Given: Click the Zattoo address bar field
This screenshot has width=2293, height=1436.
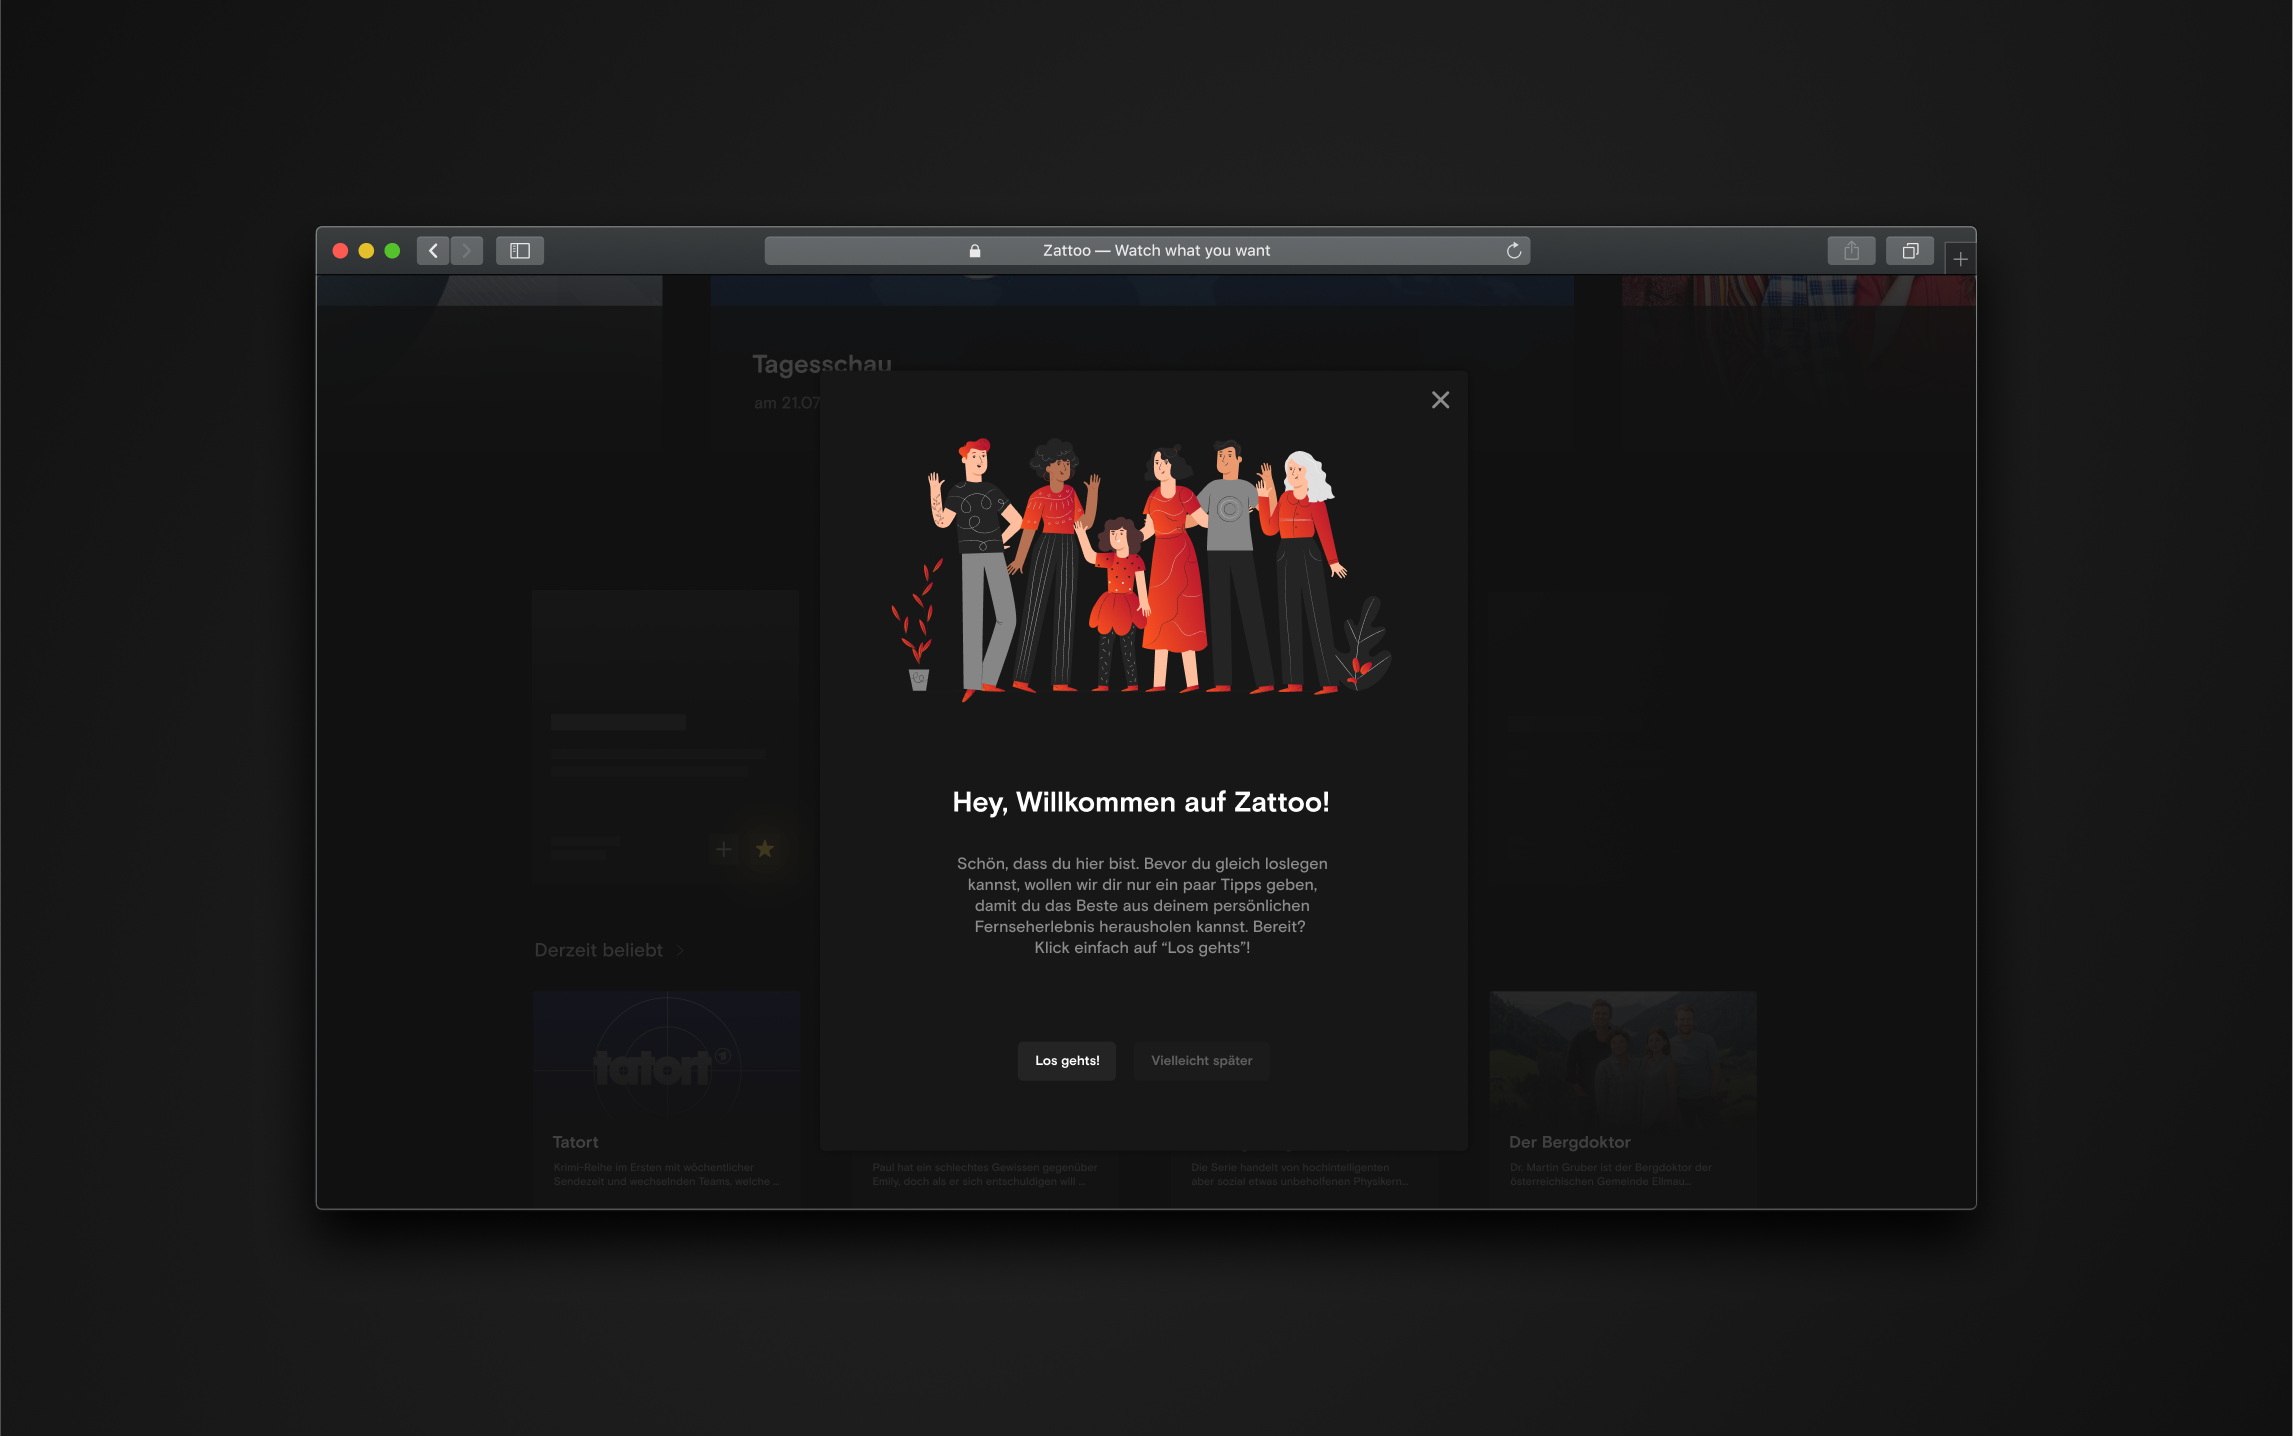Looking at the screenshot, I should coord(1155,250).
